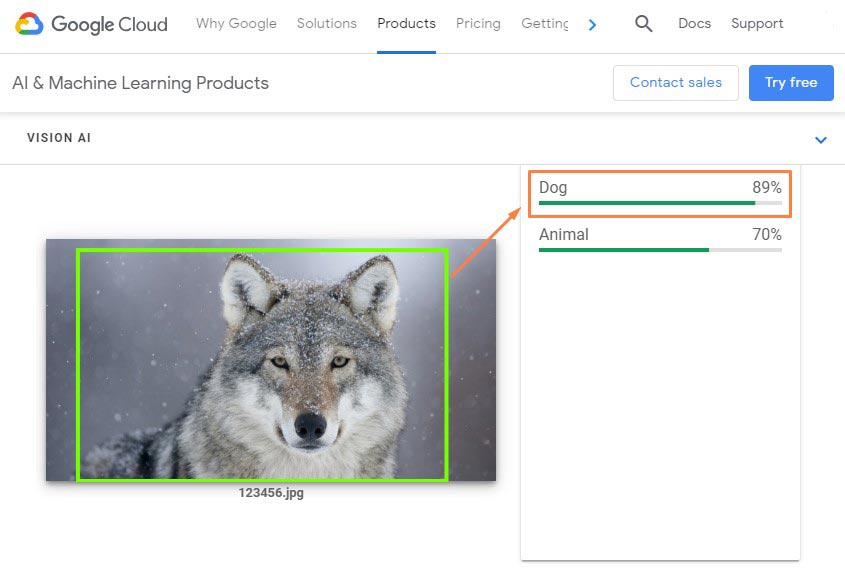Click the Support link
The width and height of the screenshot is (845, 588).
[x=757, y=23]
